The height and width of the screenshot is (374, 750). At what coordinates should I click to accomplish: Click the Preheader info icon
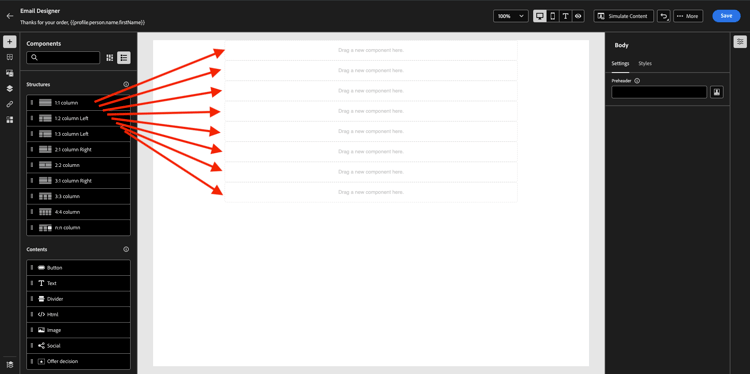click(637, 81)
